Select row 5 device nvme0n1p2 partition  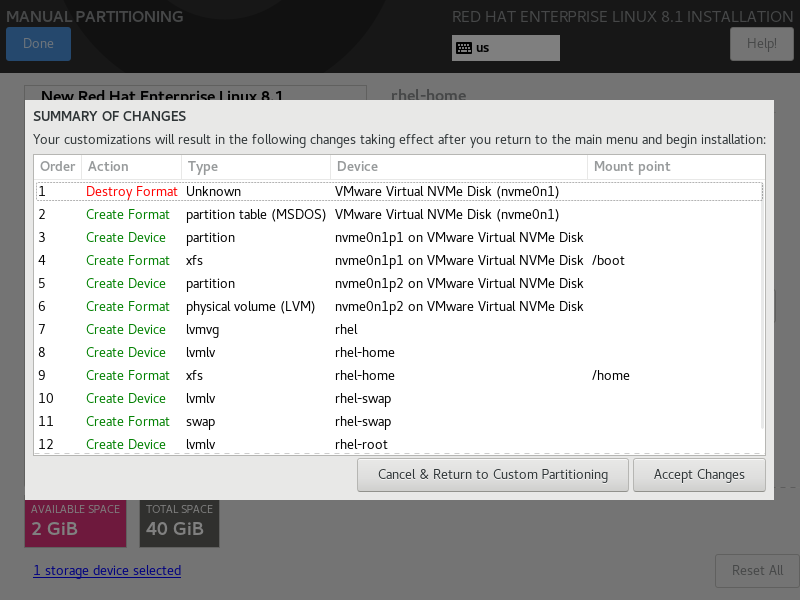(x=399, y=283)
